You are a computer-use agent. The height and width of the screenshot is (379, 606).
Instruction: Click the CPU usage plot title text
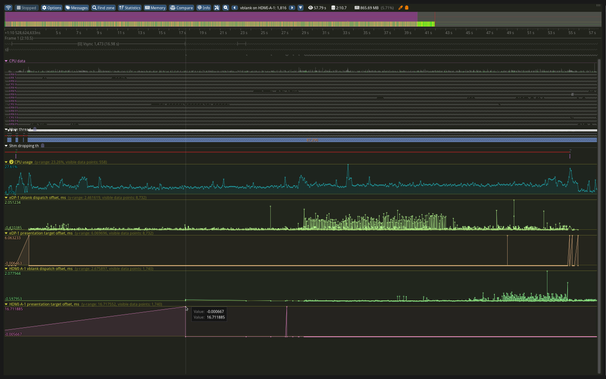point(24,162)
